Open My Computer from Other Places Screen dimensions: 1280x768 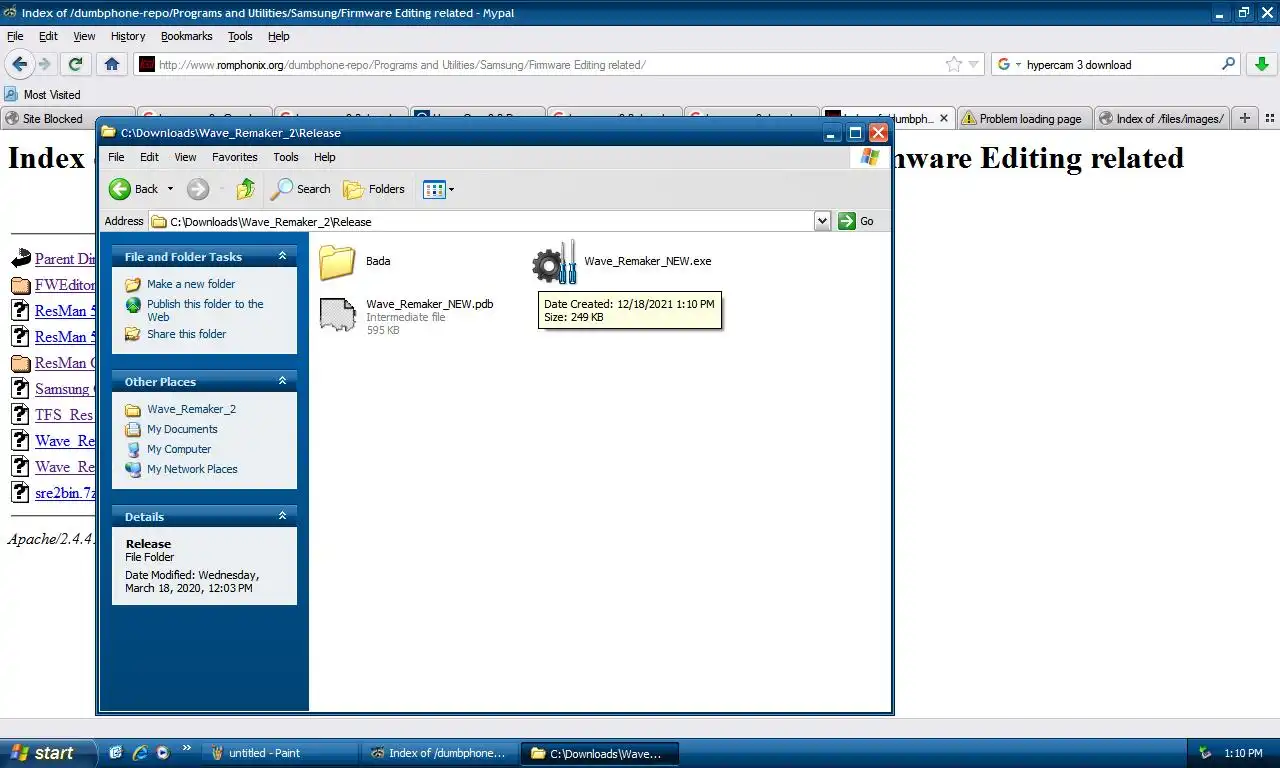click(x=179, y=449)
